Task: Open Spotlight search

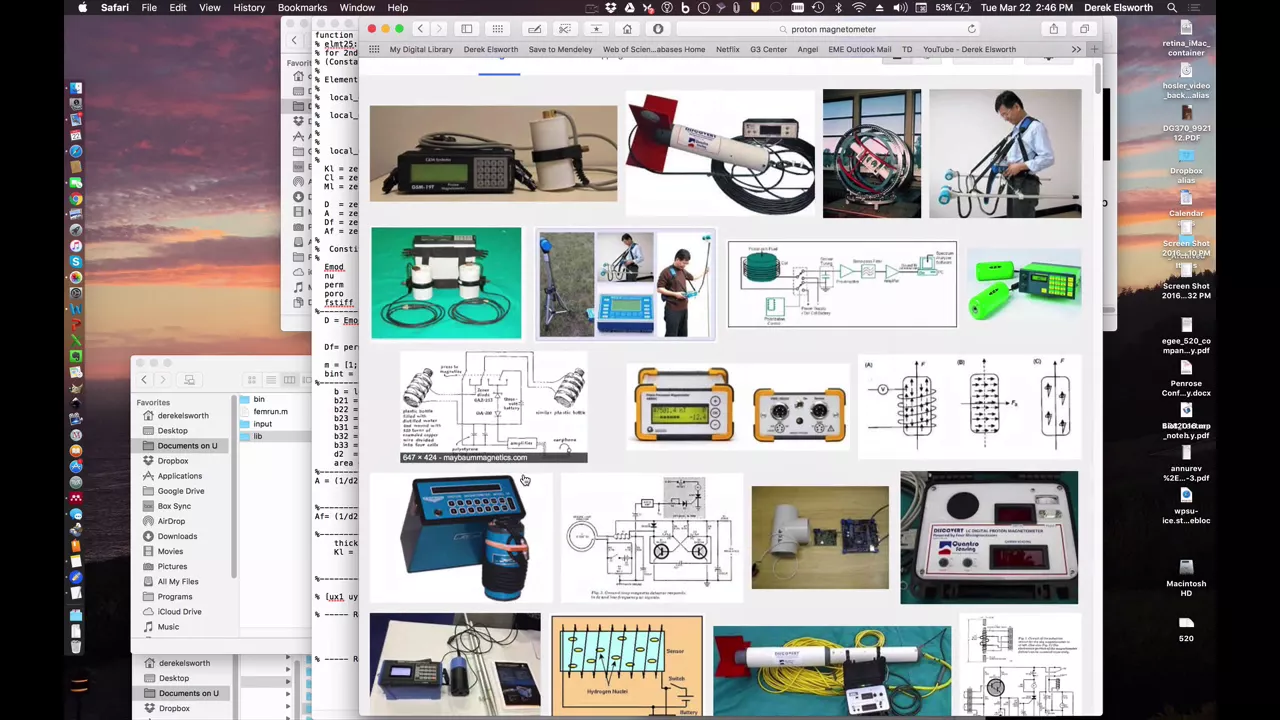Action: point(1172,8)
